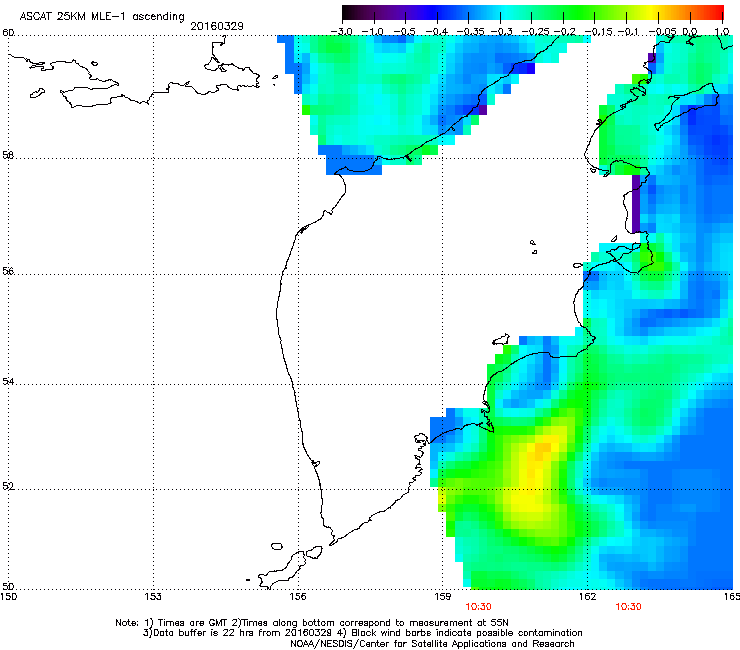Pick the -0.05 color scale label
This screenshot has height=650, width=740.
663,32
